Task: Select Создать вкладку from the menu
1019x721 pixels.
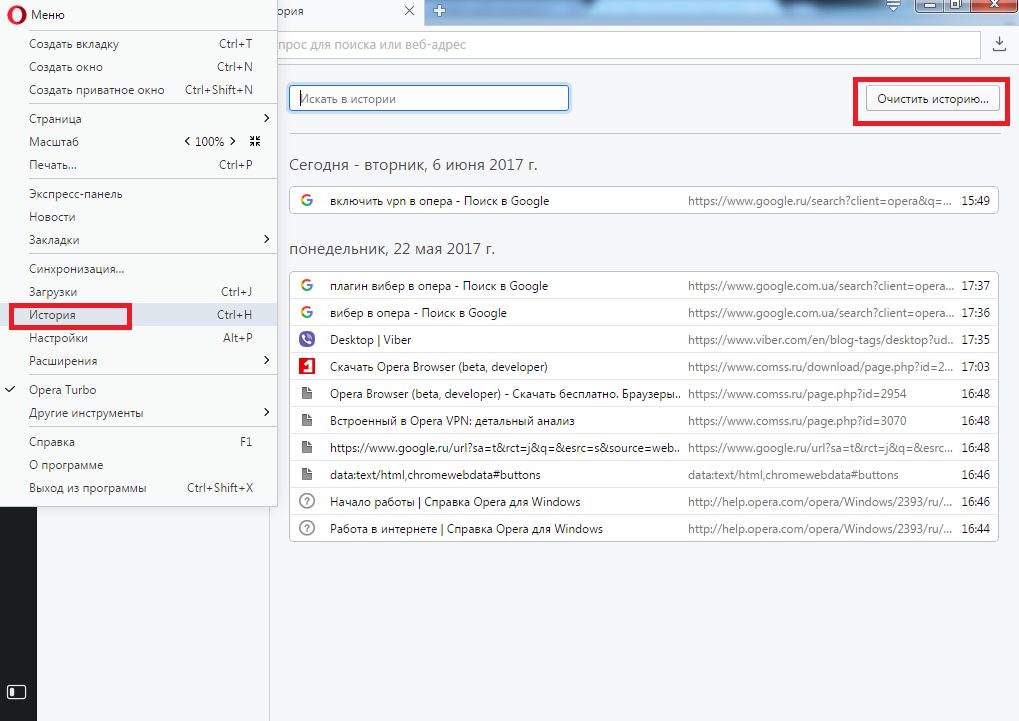Action: pyautogui.click(x=138, y=44)
